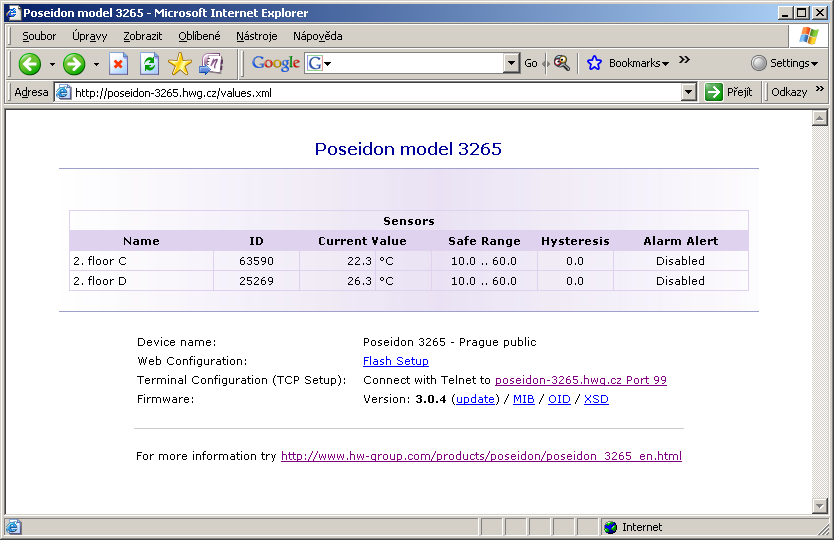
Task: Open the Úpravy menu
Action: click(89, 36)
